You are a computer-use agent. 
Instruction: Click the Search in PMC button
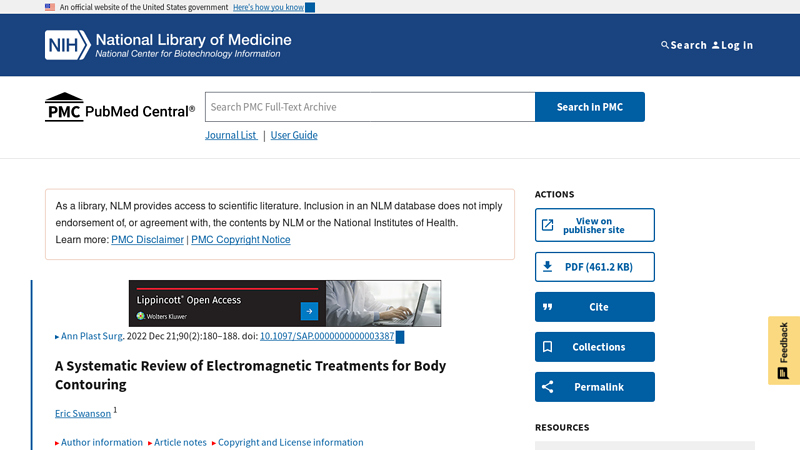click(x=590, y=107)
